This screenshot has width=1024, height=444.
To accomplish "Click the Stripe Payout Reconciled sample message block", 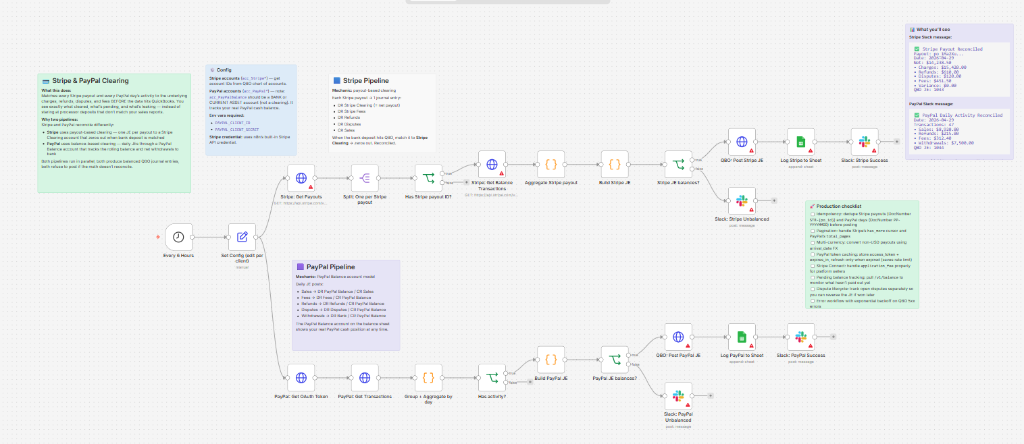I will point(959,69).
